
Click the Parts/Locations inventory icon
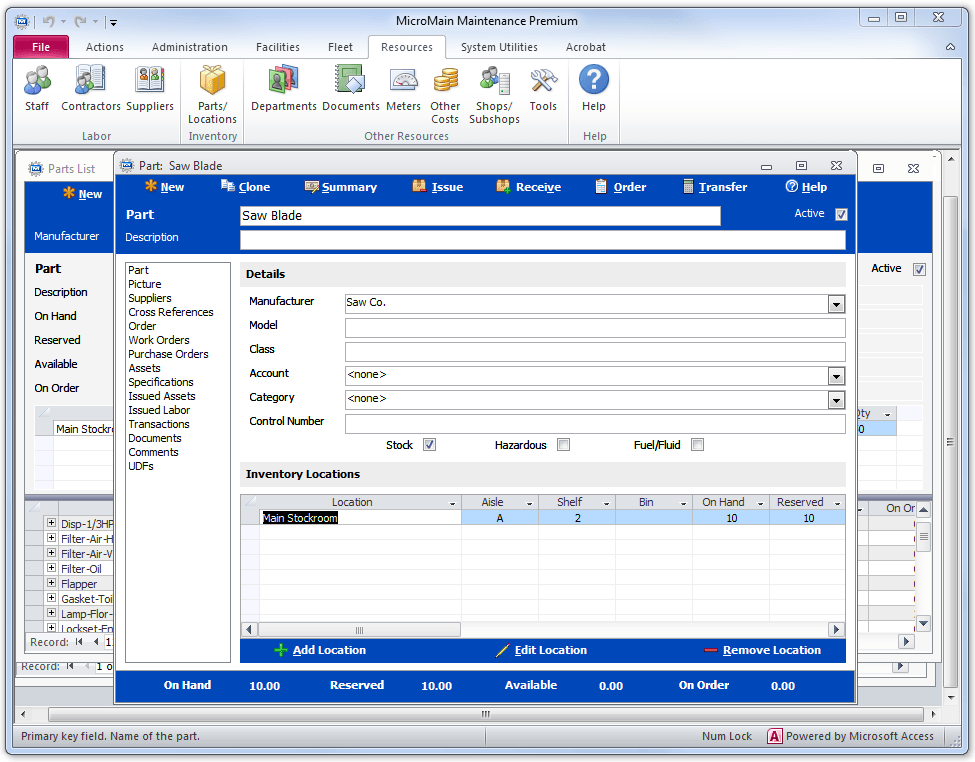(x=212, y=95)
